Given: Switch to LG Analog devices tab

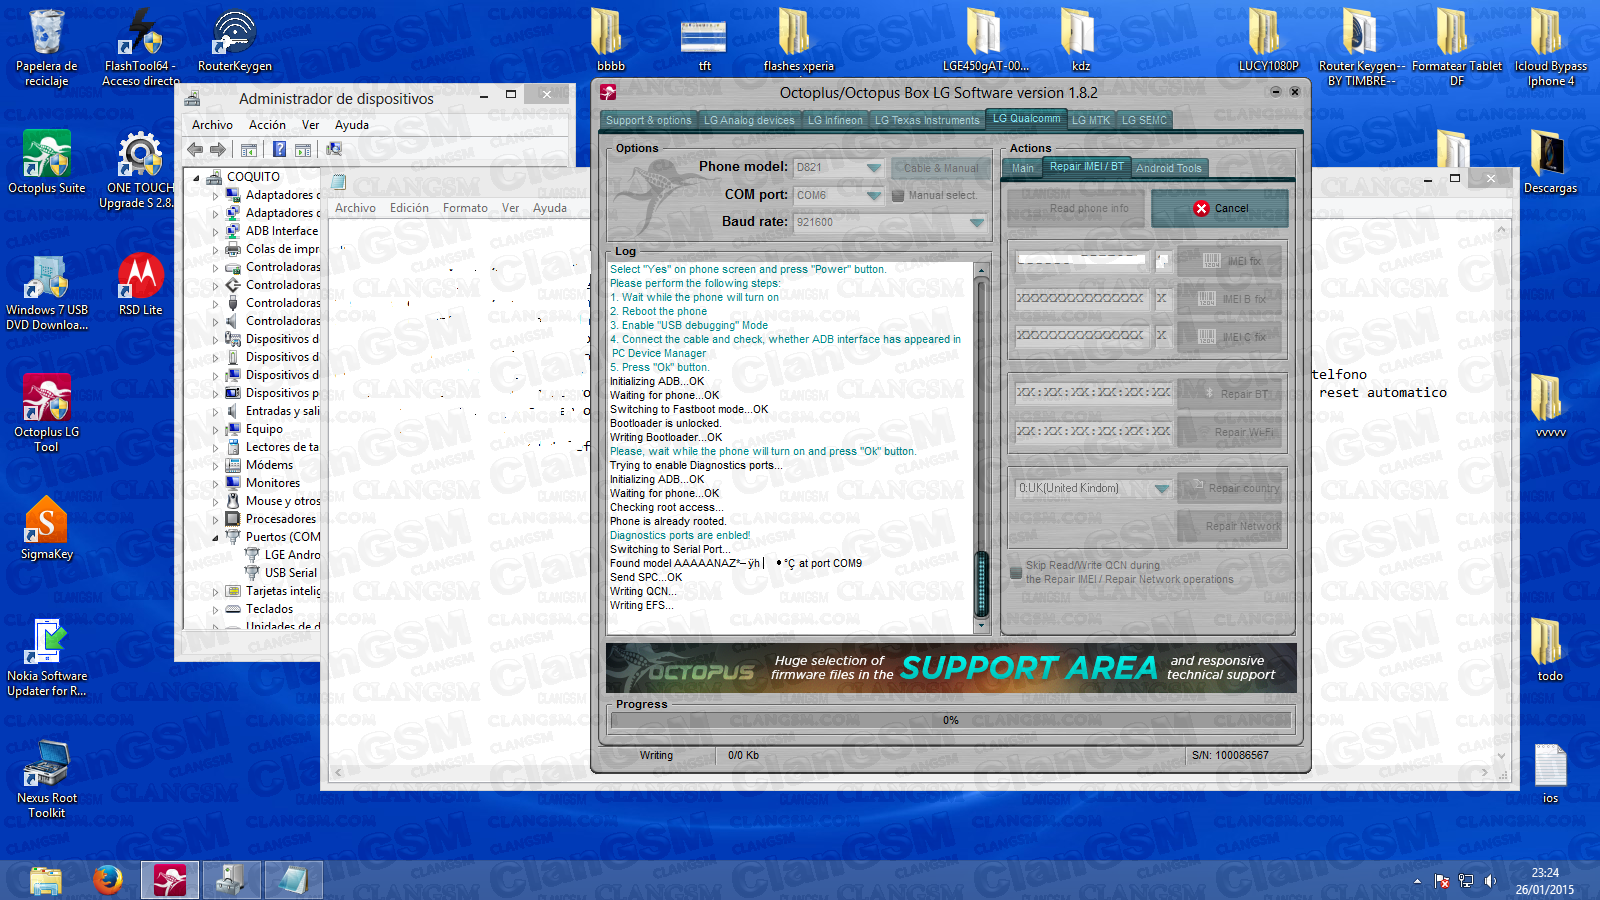Looking at the screenshot, I should pos(749,120).
